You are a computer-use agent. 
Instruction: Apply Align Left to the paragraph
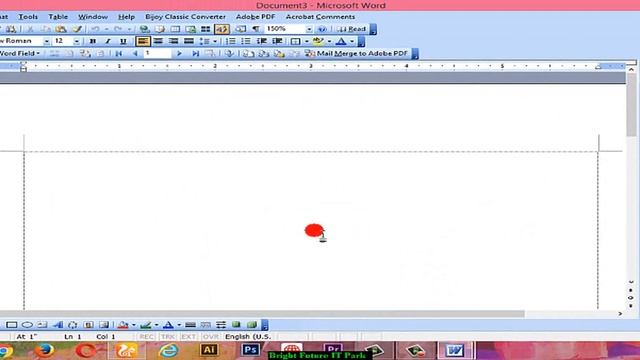coord(143,41)
